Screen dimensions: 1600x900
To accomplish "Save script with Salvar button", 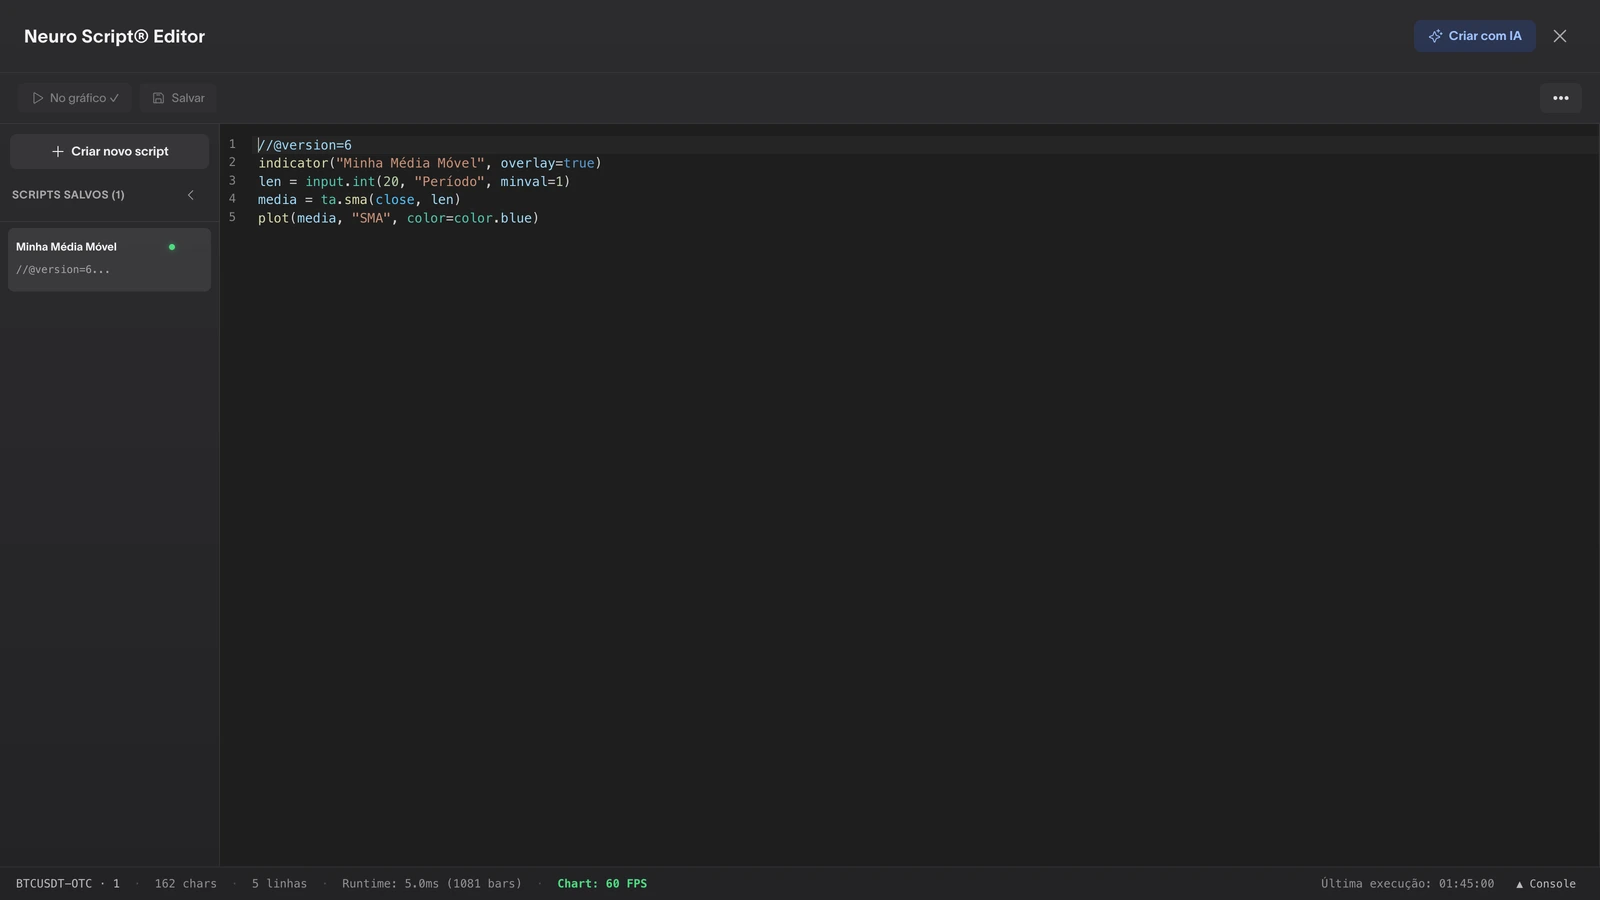I will pyautogui.click(x=178, y=98).
